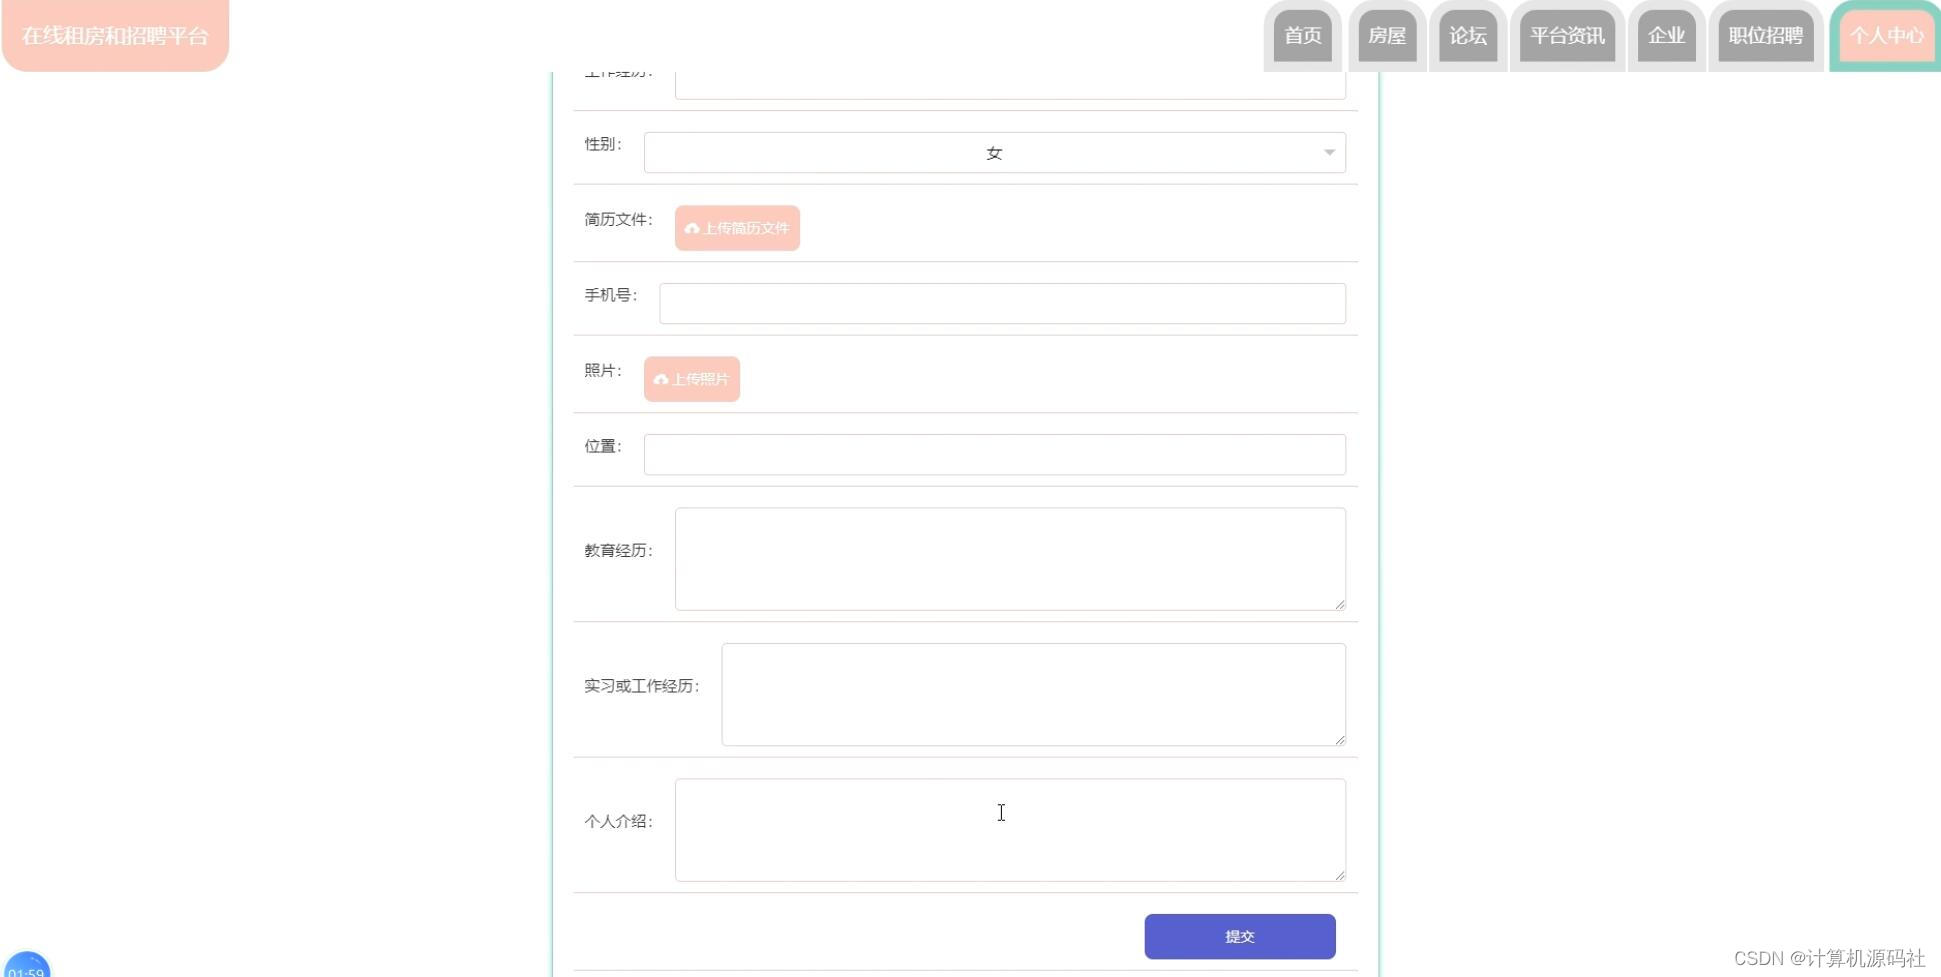Click the 手机号 label text
The width and height of the screenshot is (1941, 977).
[x=611, y=296]
